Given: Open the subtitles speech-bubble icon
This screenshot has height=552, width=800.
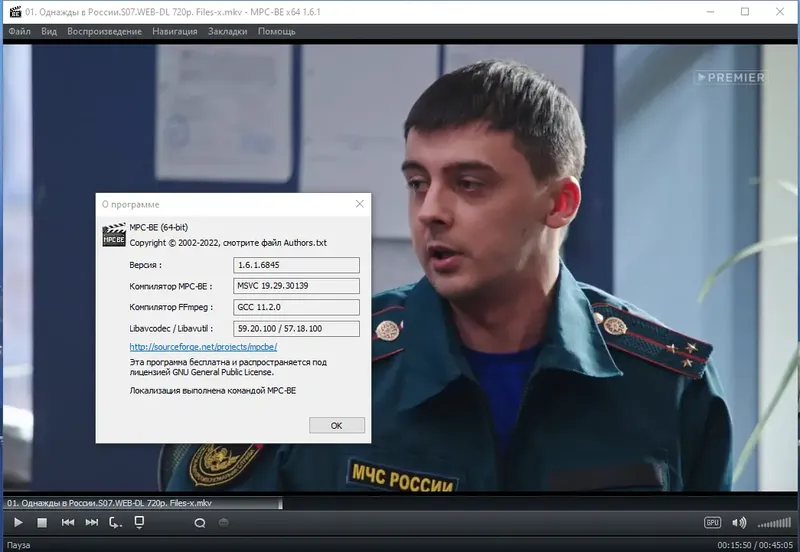Looking at the screenshot, I should 199,523.
